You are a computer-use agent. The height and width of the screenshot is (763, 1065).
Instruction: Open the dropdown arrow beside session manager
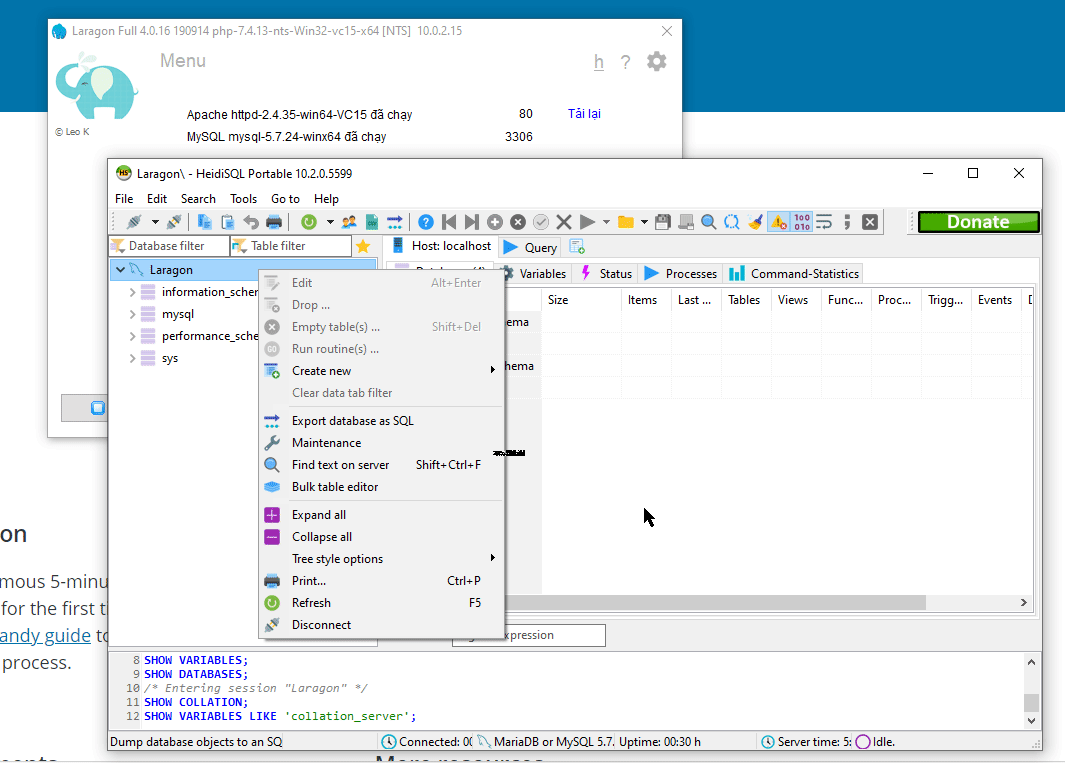[155, 221]
